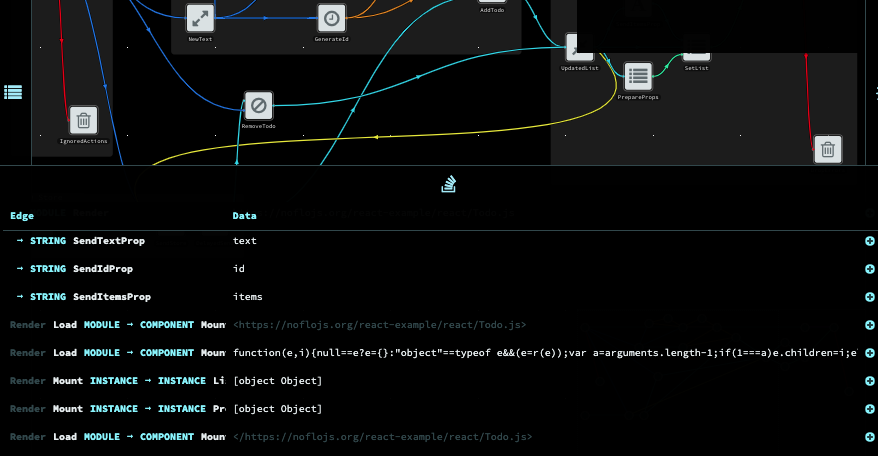Click the GenerateId node label
Screen dimensions: 878x456
point(331,39)
